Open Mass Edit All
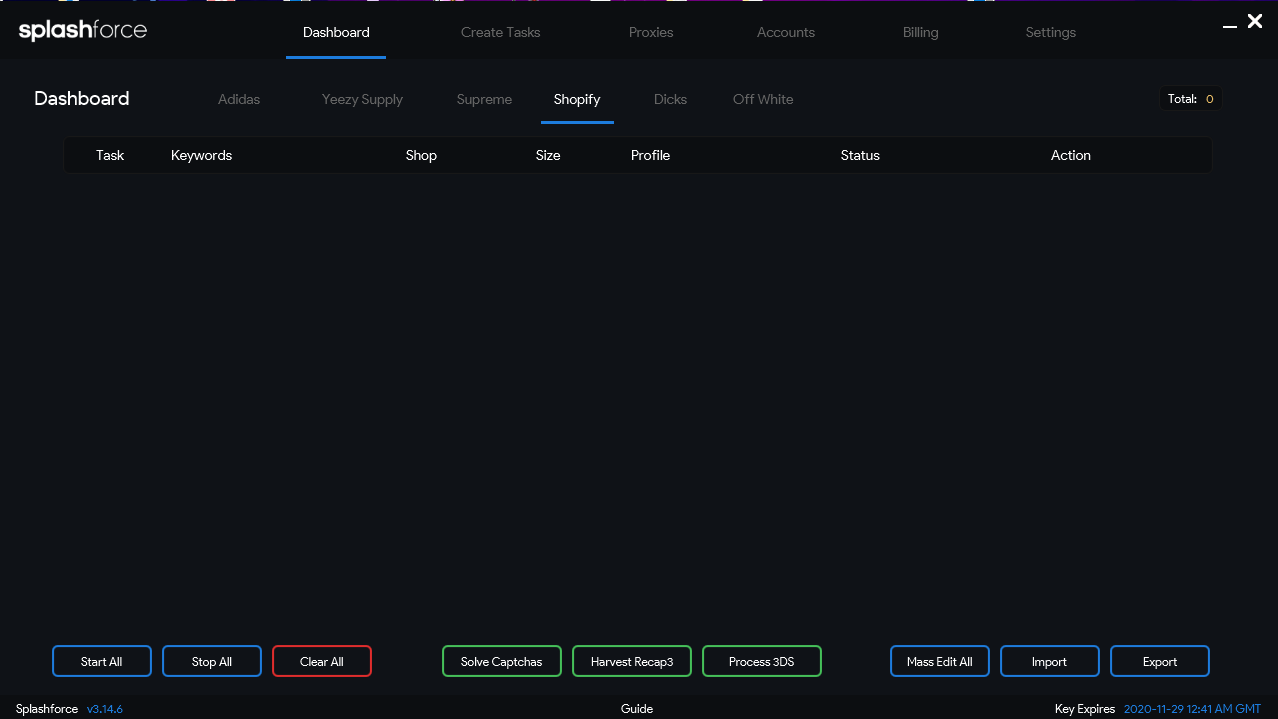The image size is (1278, 719). 939,661
